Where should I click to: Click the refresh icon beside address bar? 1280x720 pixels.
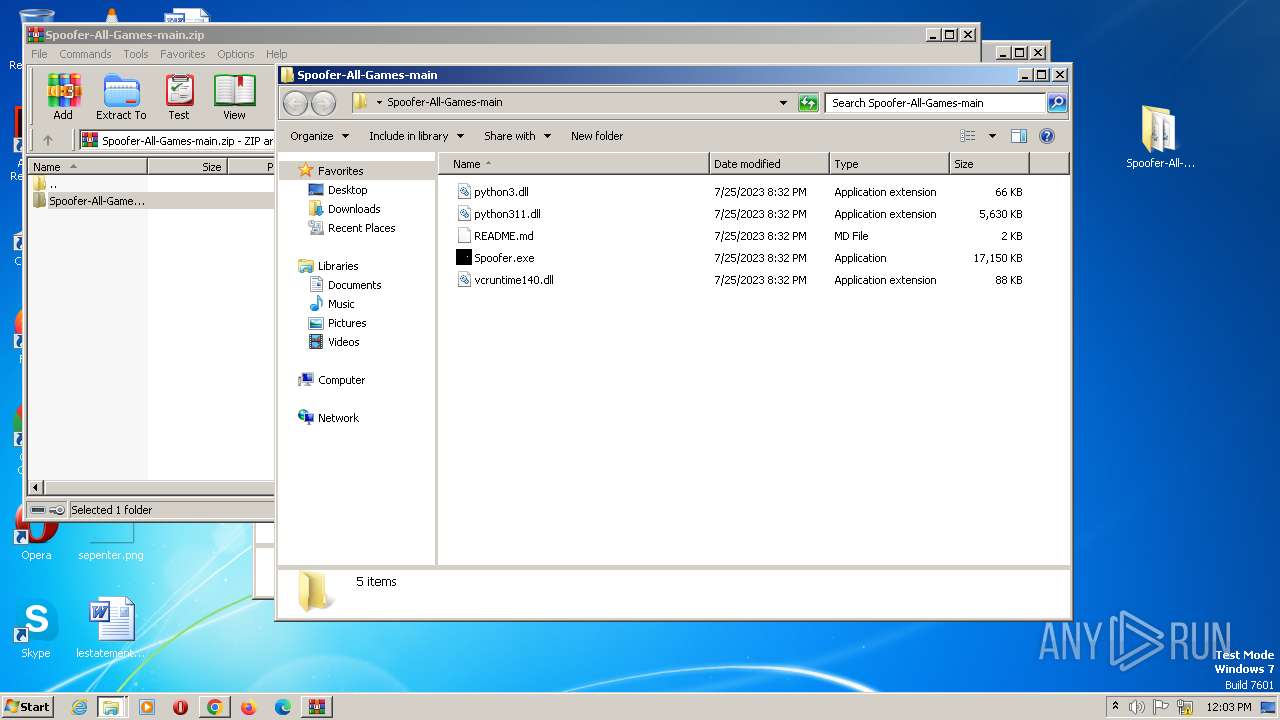click(x=808, y=102)
